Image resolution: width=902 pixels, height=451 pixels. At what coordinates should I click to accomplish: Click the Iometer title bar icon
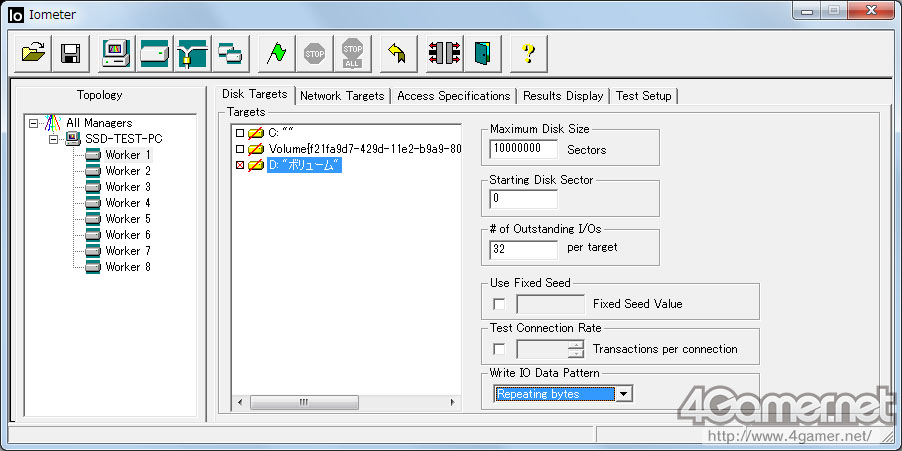tap(16, 15)
